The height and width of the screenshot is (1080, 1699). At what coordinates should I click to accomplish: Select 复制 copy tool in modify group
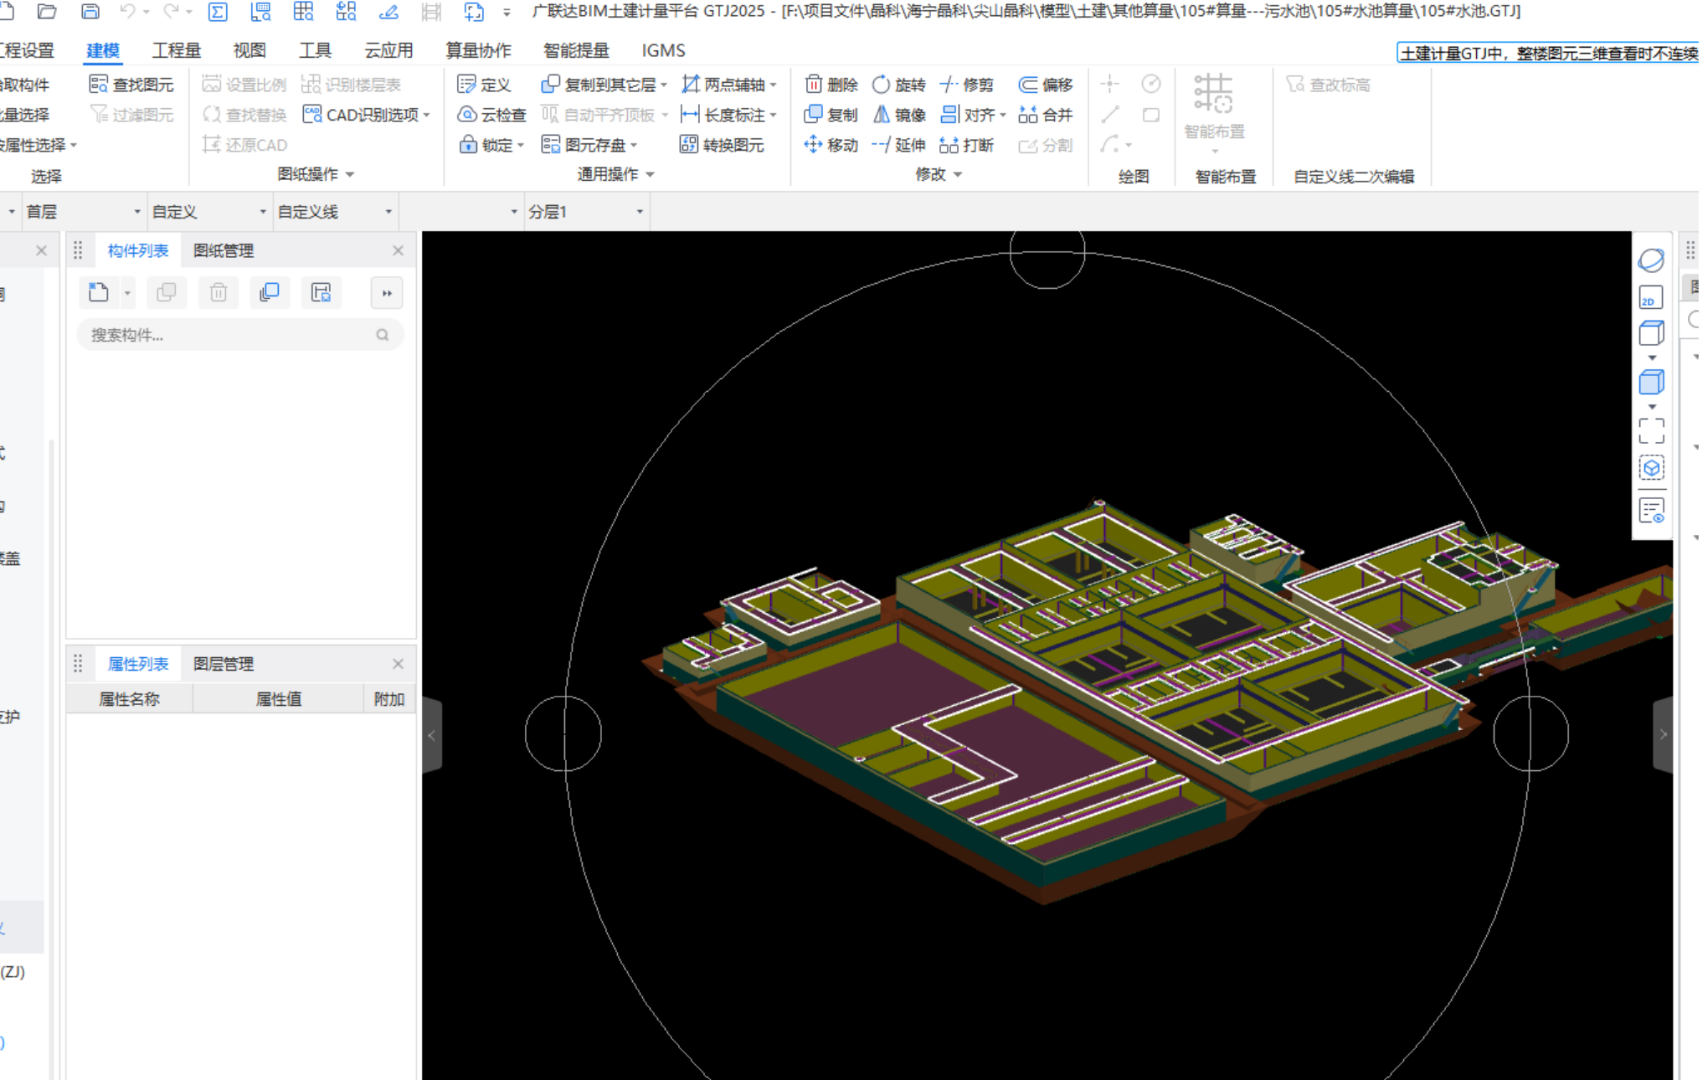(x=832, y=115)
